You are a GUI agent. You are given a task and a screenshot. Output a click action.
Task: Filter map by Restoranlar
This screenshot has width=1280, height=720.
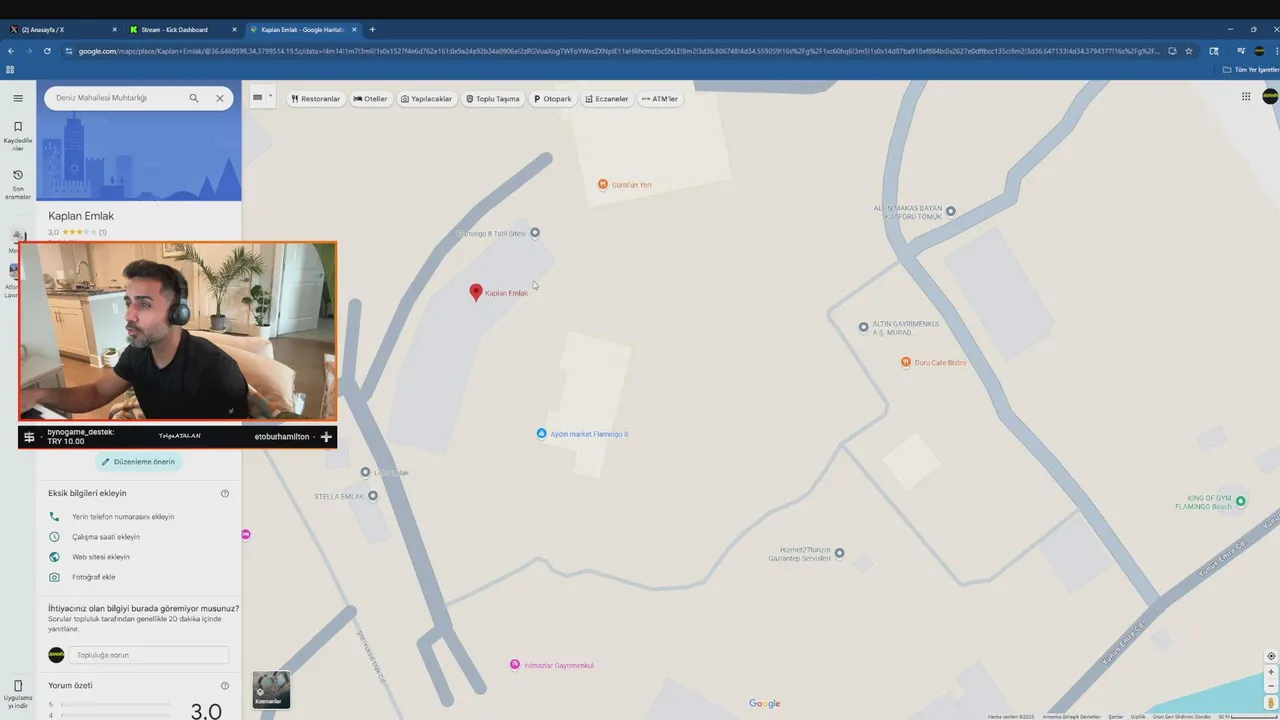316,99
